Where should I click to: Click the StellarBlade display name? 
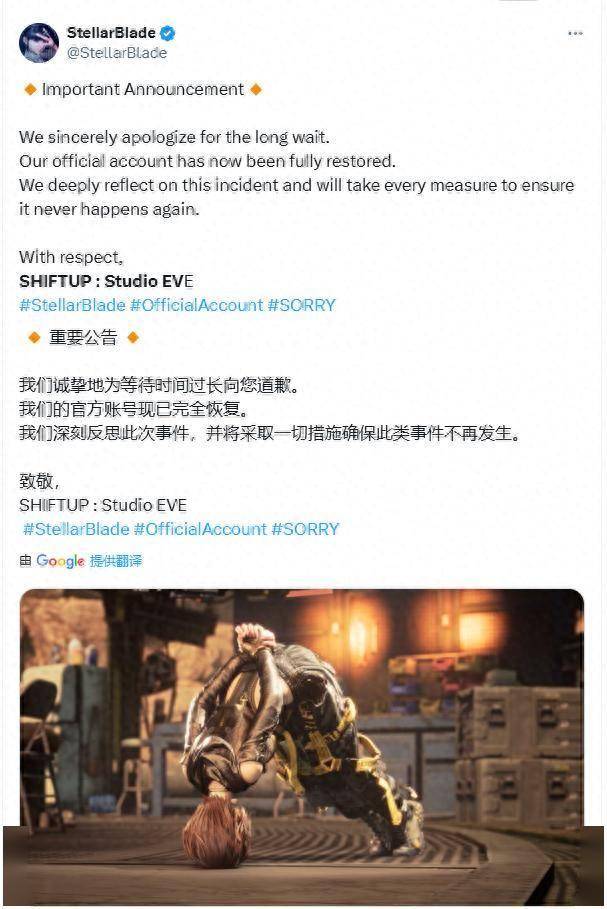pos(111,33)
